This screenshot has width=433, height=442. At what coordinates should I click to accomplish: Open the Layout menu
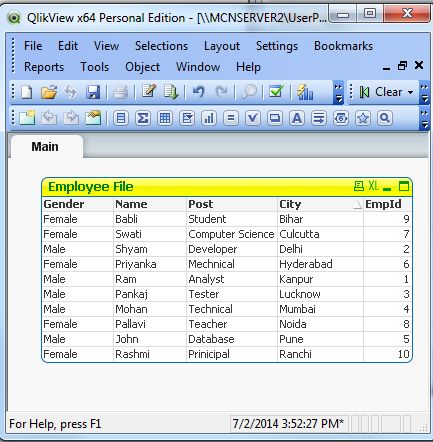click(222, 46)
